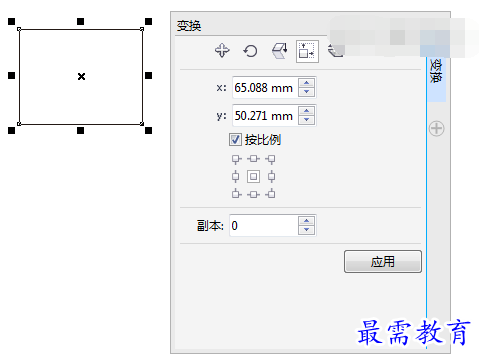
Task: Click the 应用 button
Action: coord(383,262)
